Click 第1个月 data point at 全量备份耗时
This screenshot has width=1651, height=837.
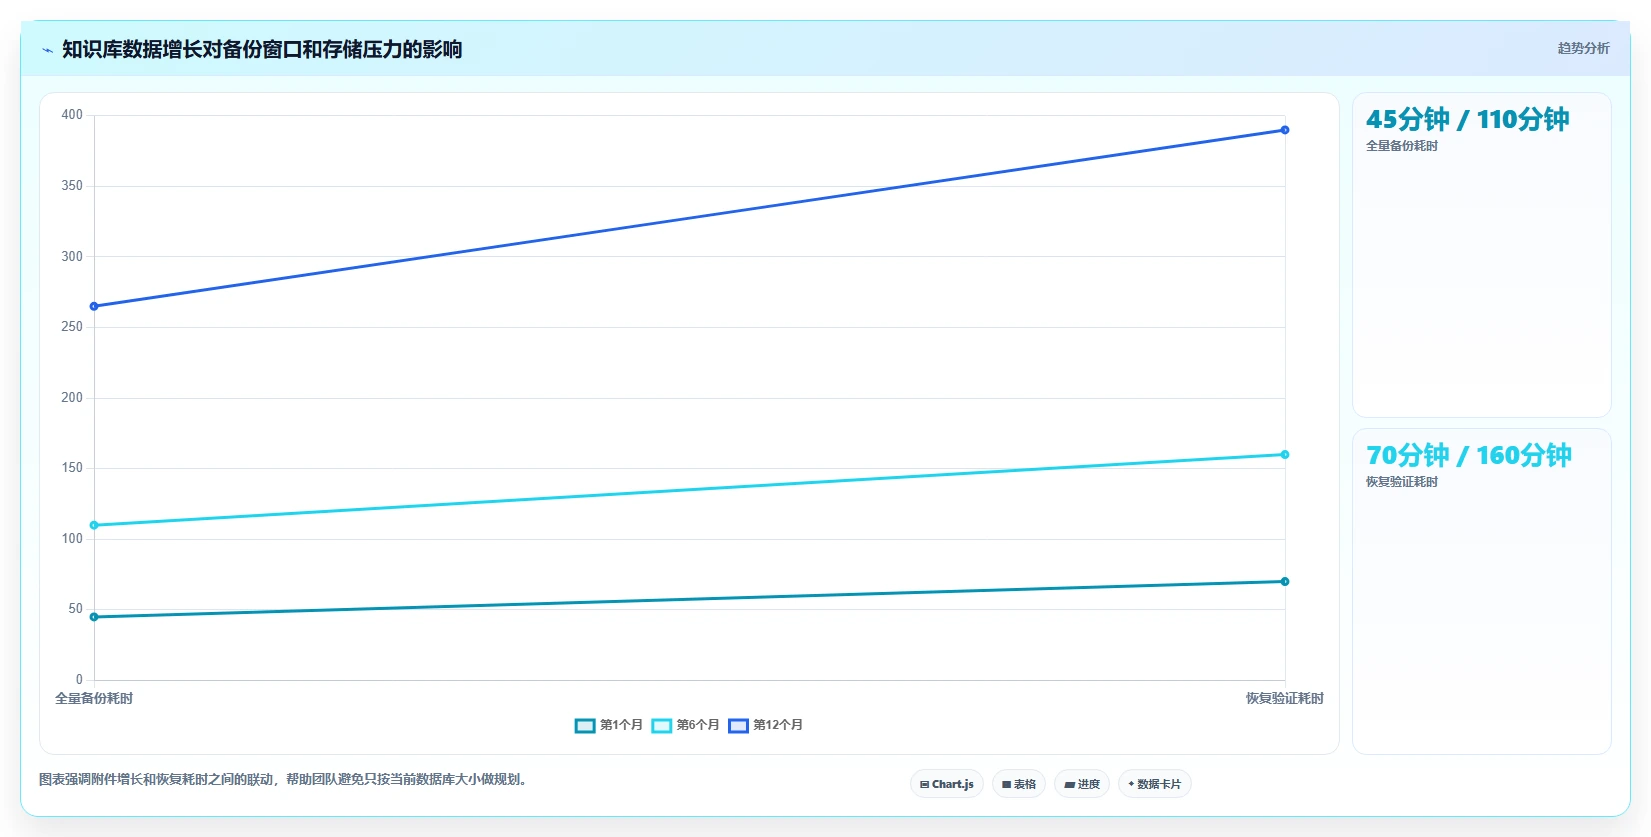point(94,617)
